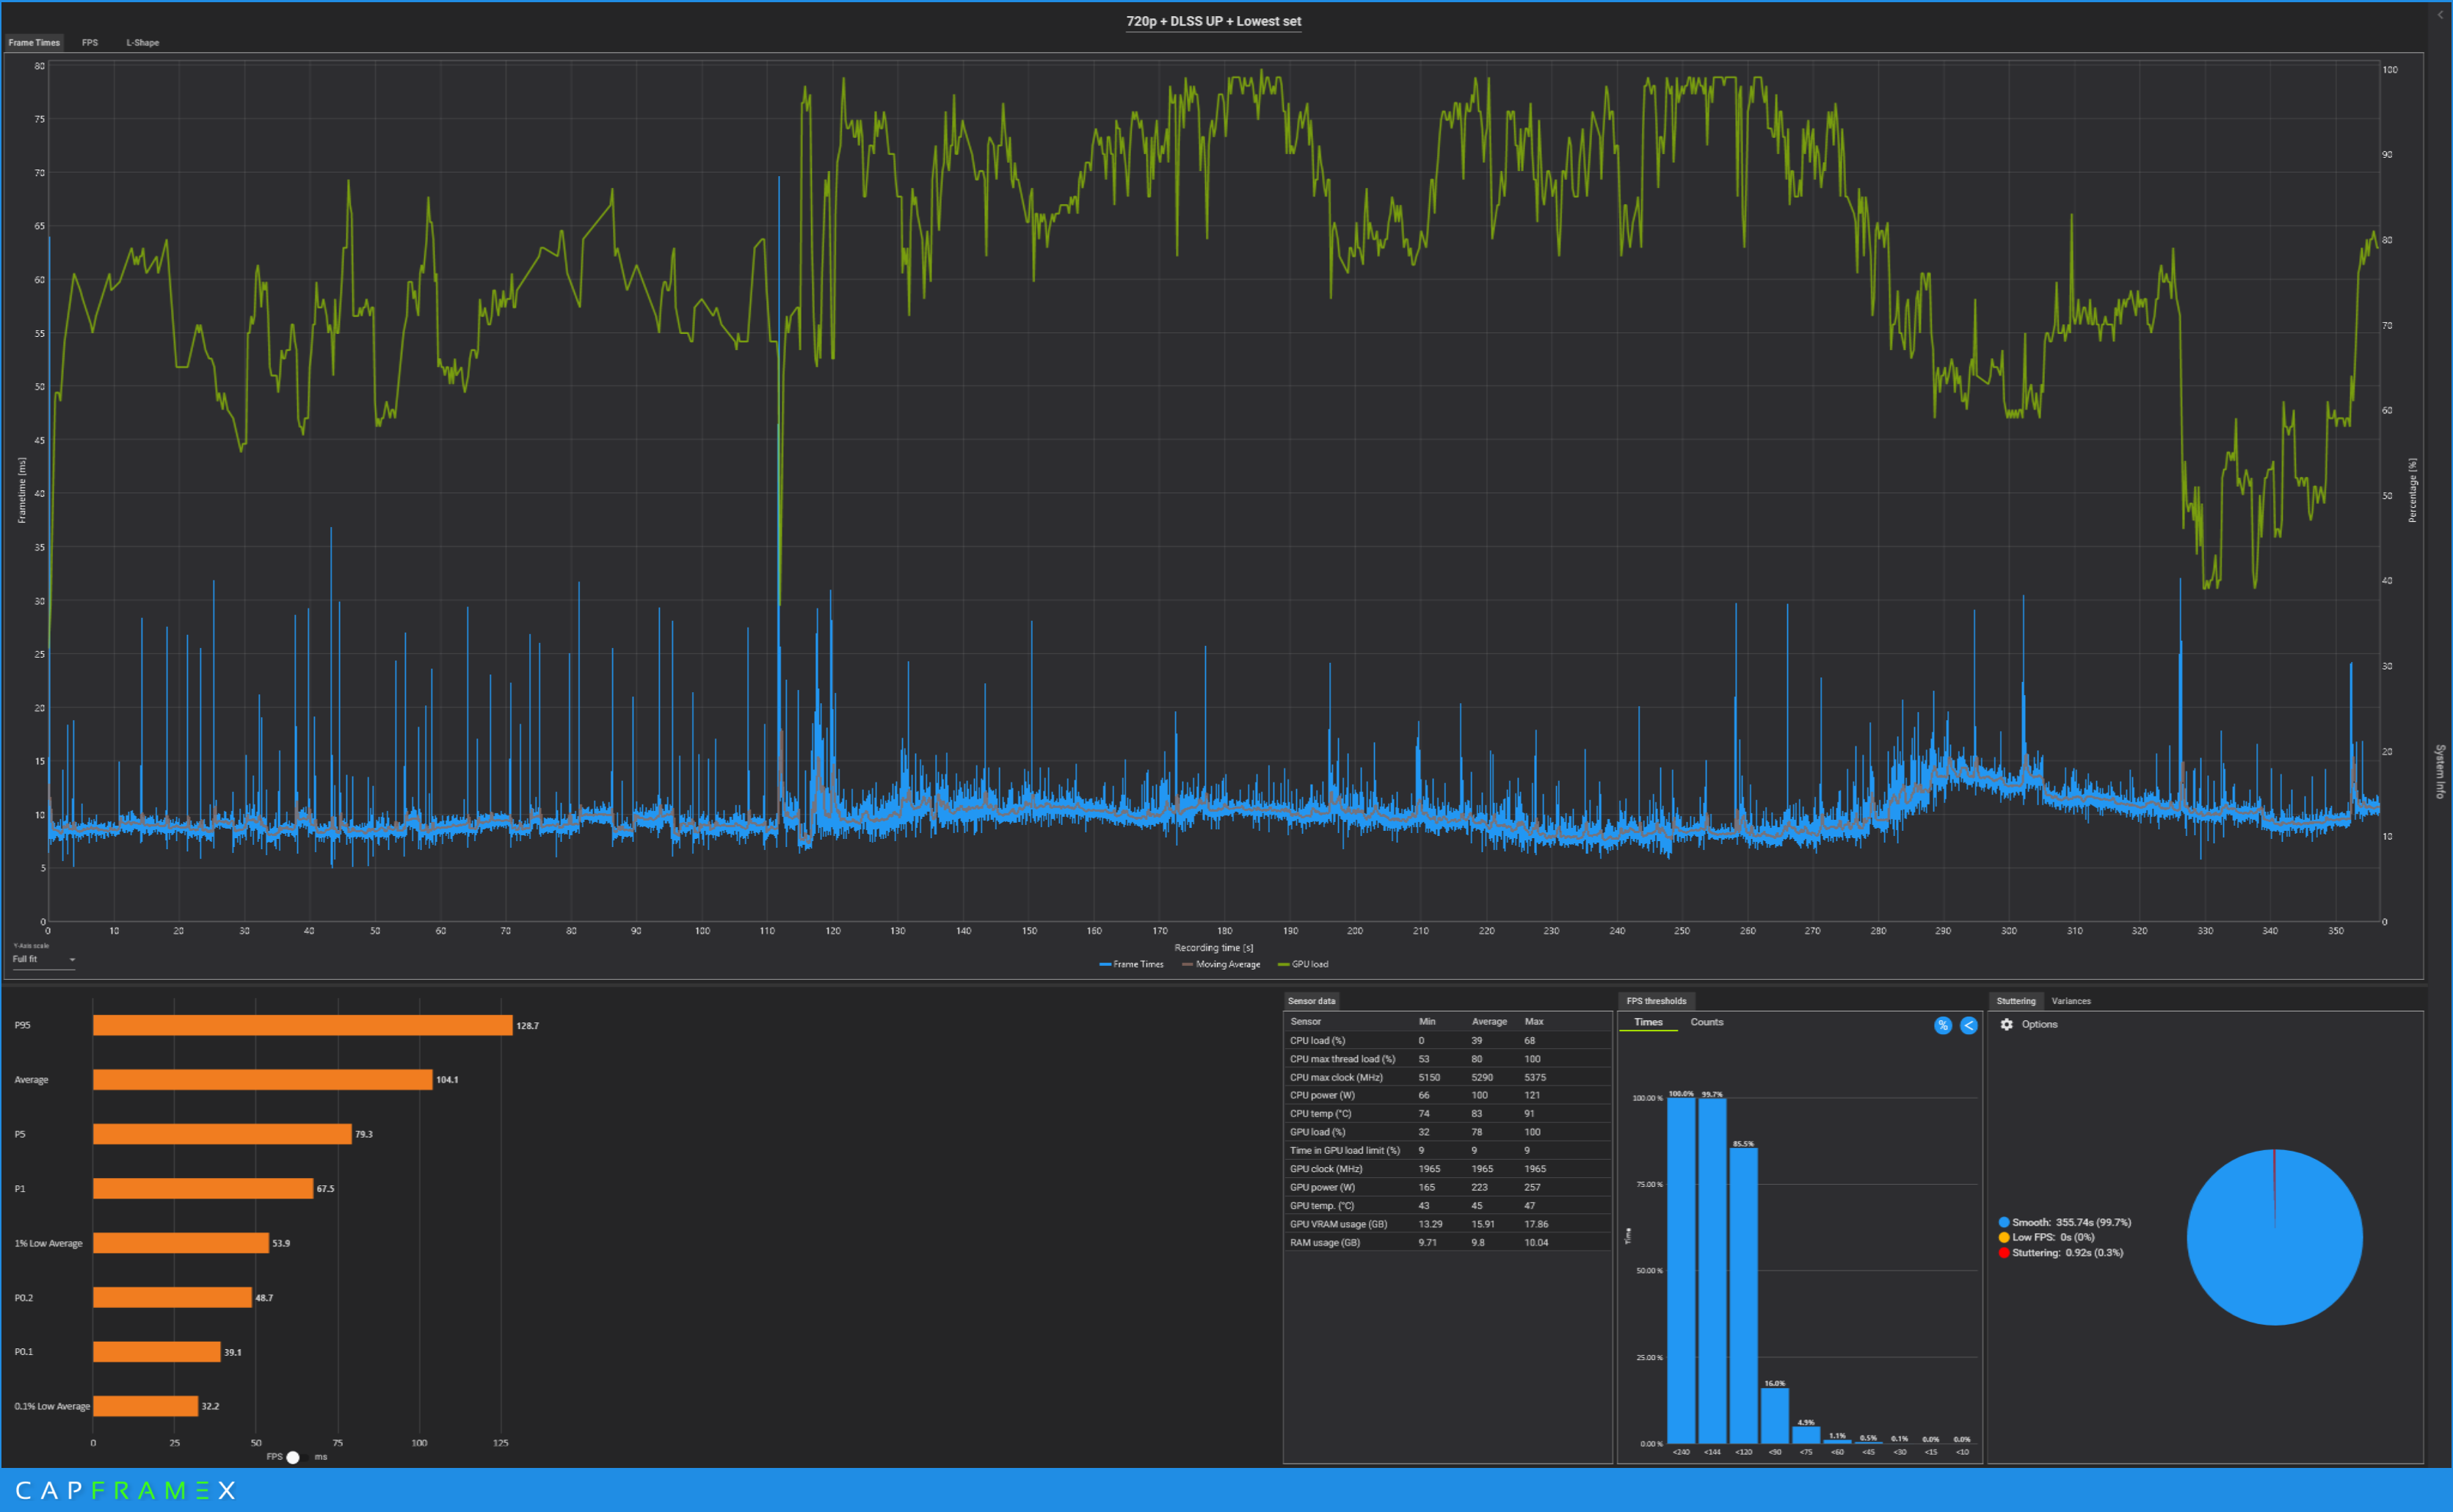The height and width of the screenshot is (1512, 2453).
Task: Switch to the FPS tab
Action: pyautogui.click(x=90, y=43)
